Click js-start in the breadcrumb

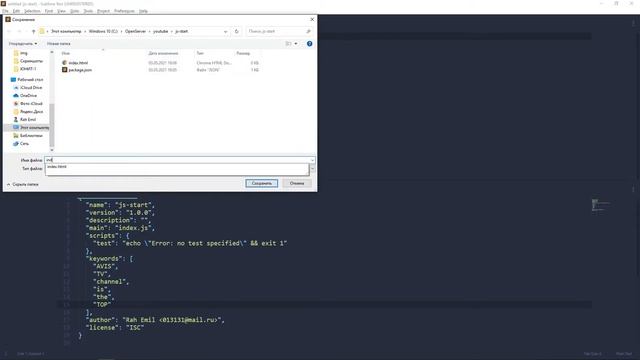click(181, 31)
